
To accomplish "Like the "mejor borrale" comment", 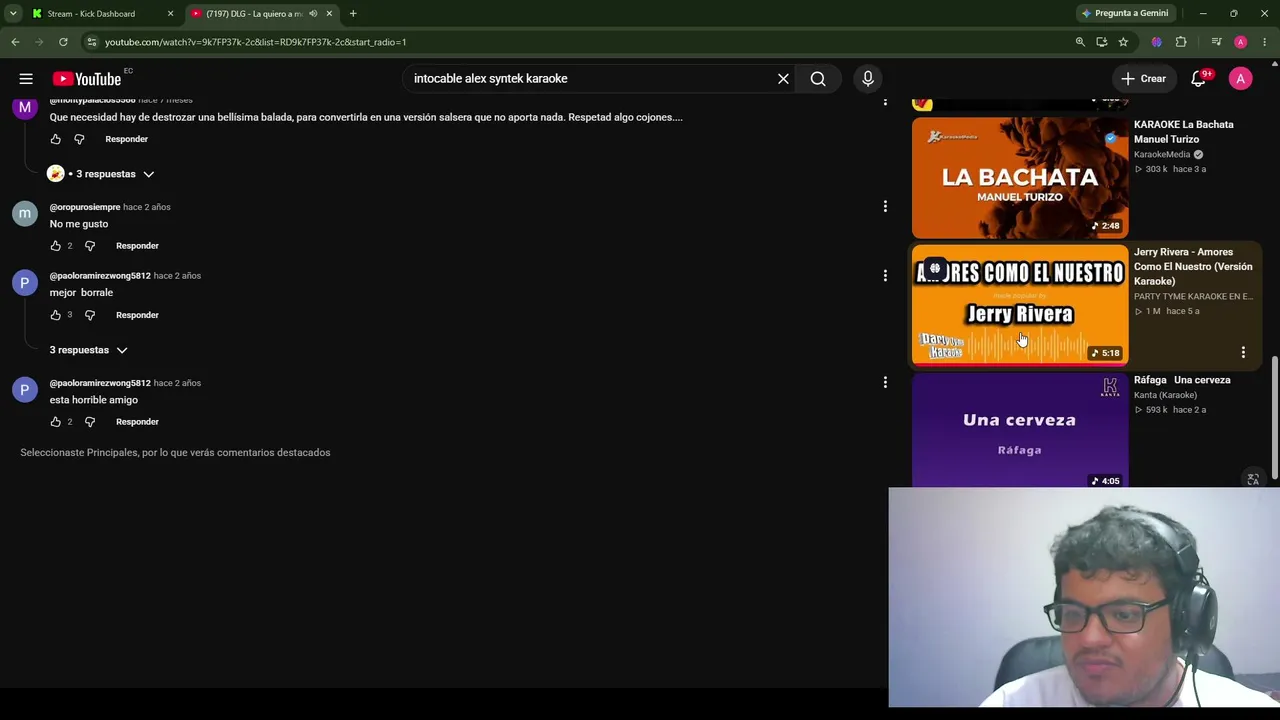I will click(56, 315).
